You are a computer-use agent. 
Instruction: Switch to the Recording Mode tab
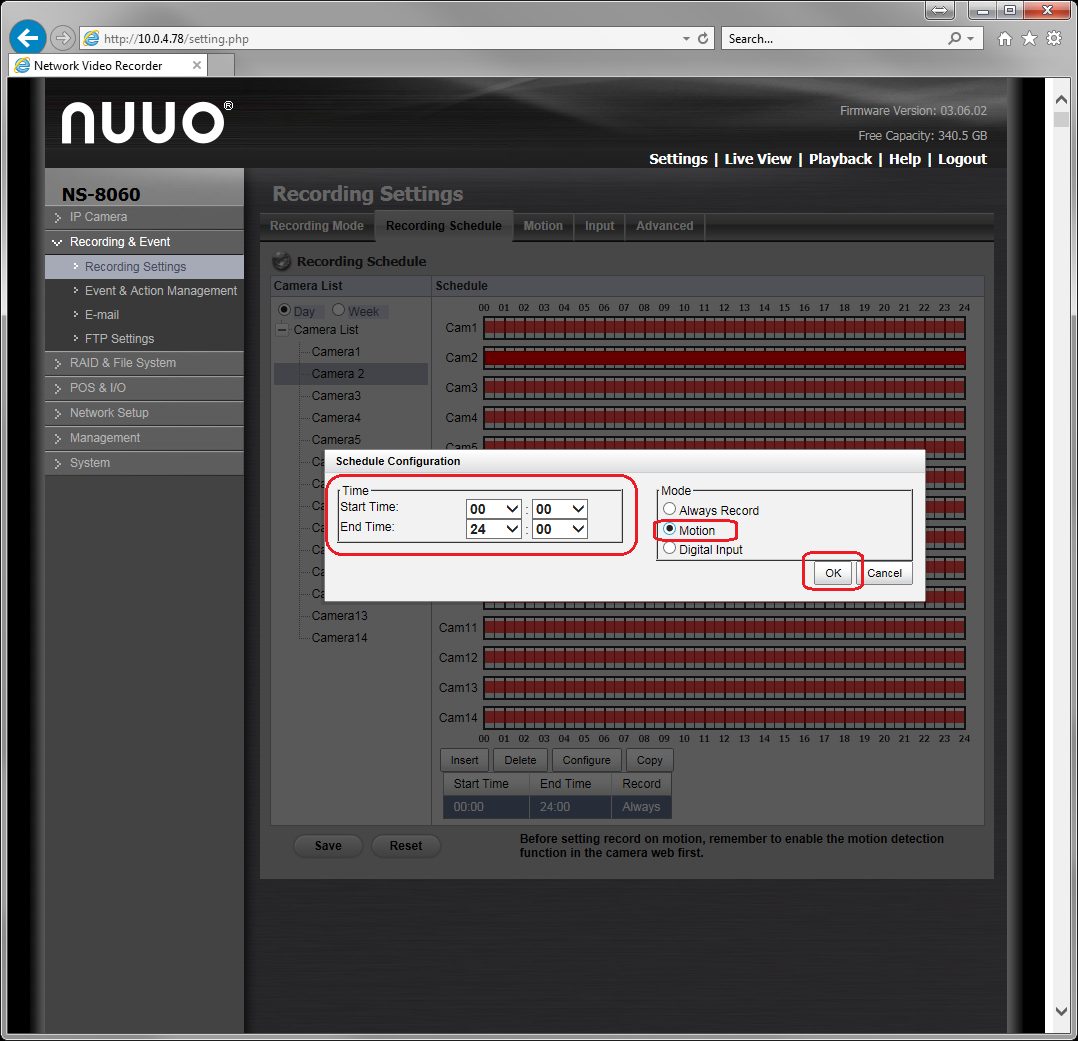tap(317, 226)
